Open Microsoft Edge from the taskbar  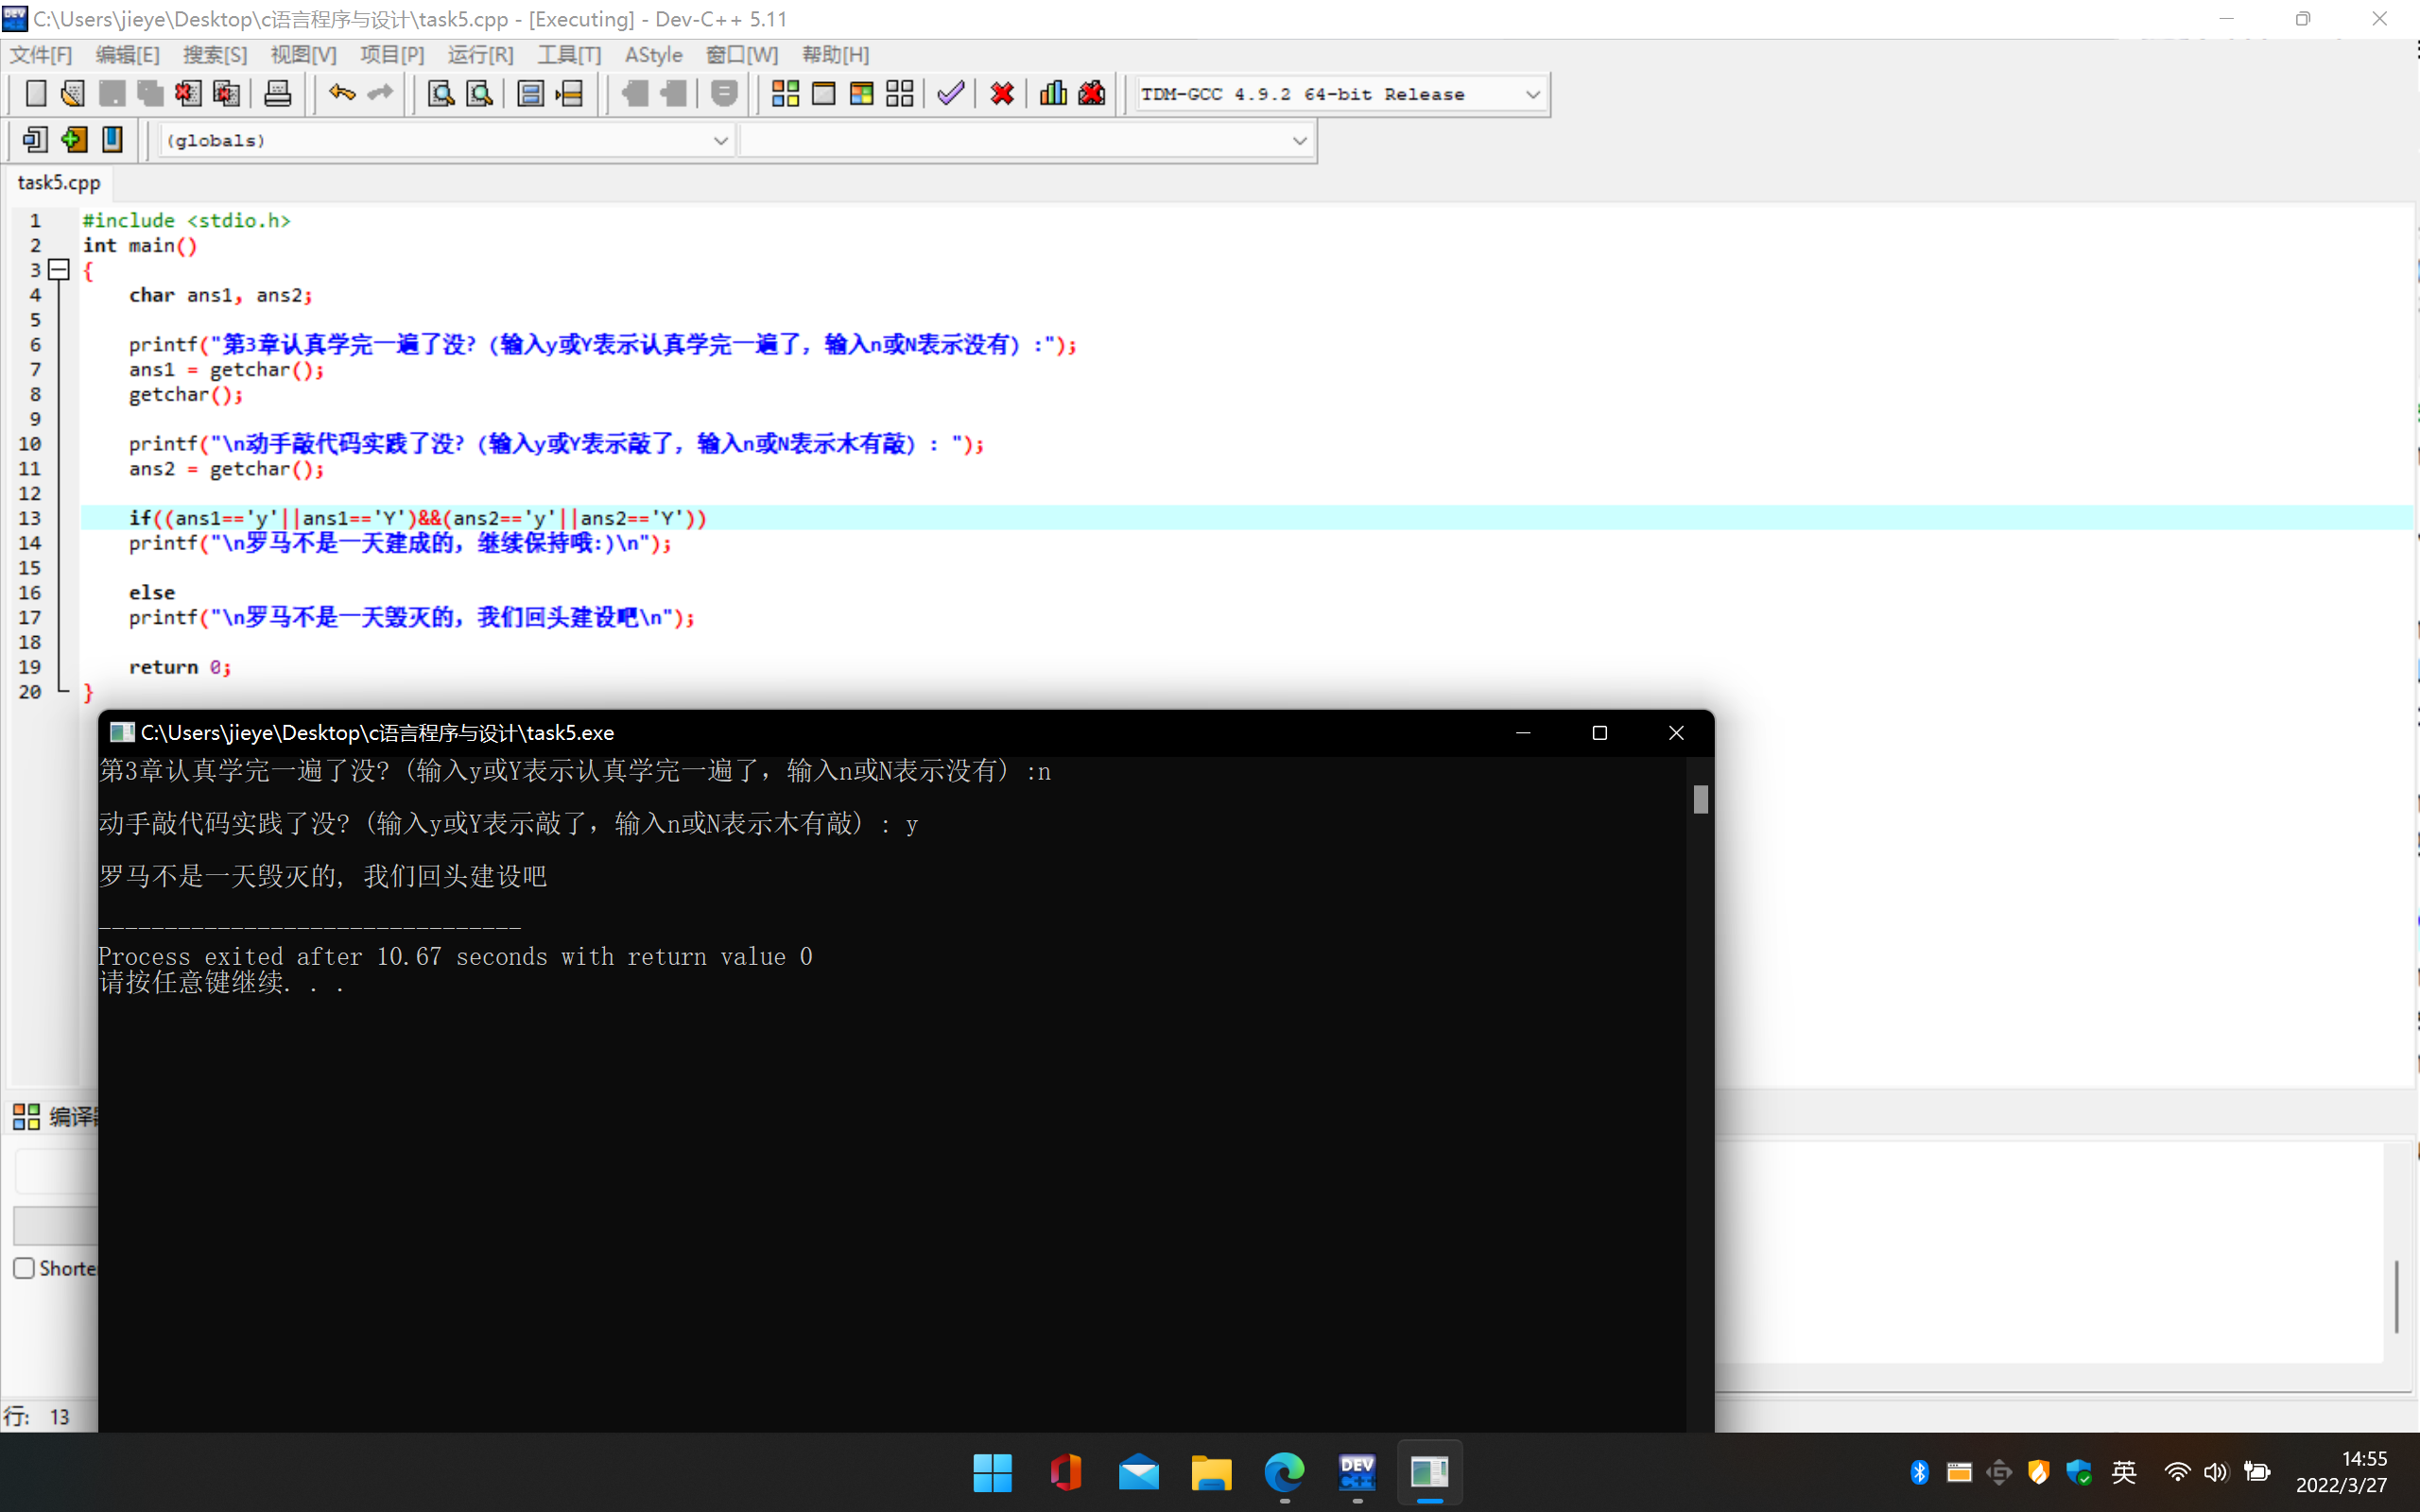point(1284,1472)
